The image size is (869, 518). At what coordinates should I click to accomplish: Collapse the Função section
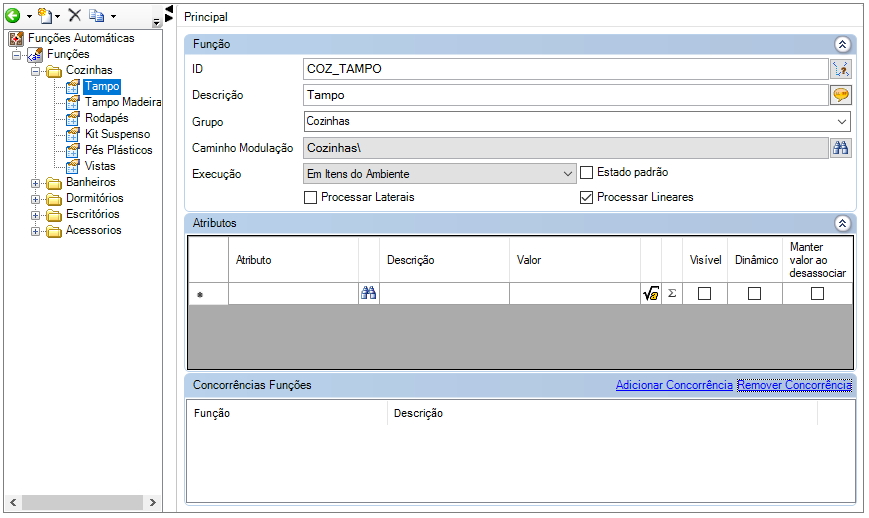[x=842, y=44]
